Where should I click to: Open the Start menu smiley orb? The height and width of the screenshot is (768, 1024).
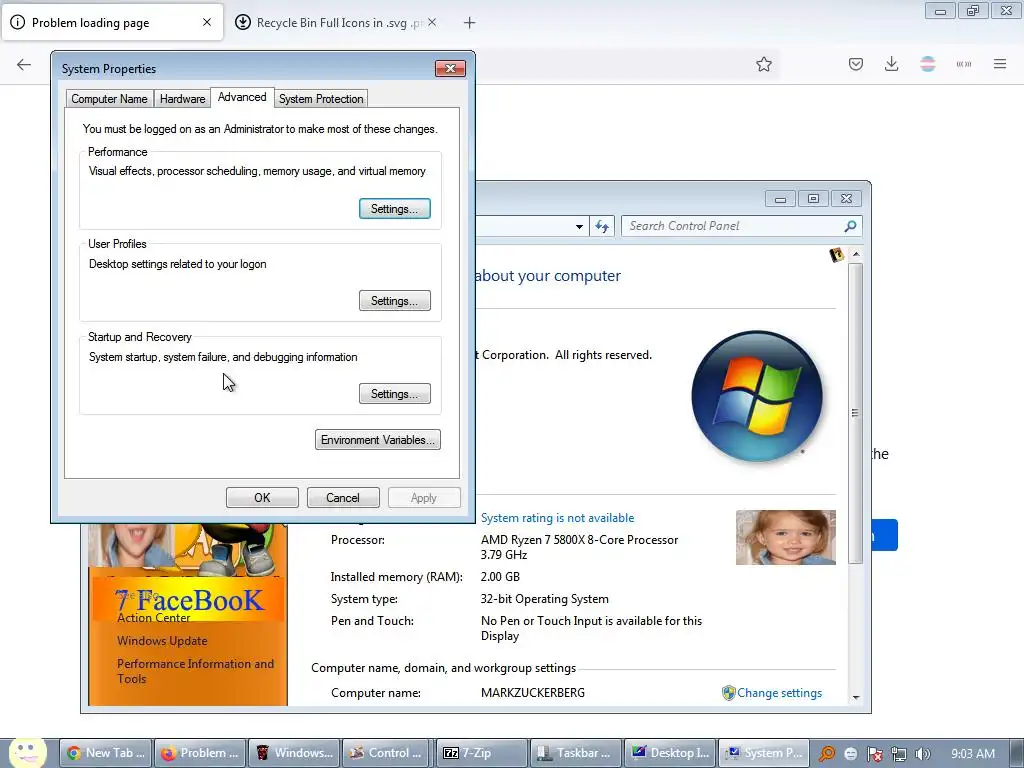tap(27, 752)
